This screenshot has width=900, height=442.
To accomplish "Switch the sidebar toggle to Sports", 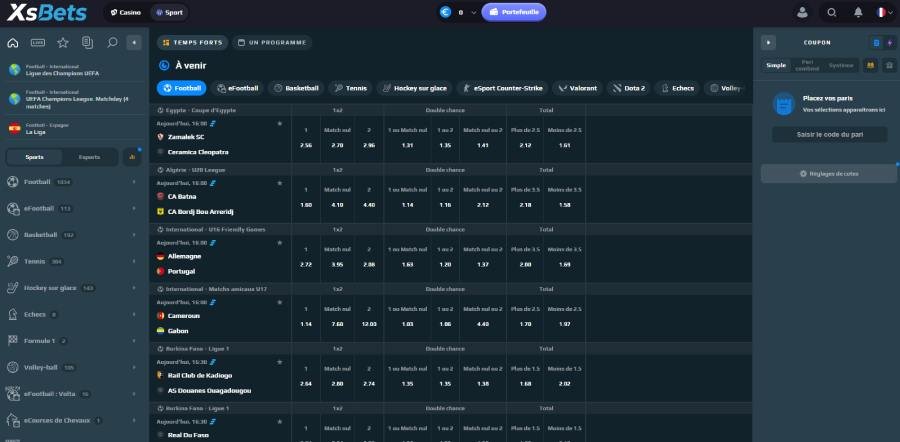I will coord(34,157).
